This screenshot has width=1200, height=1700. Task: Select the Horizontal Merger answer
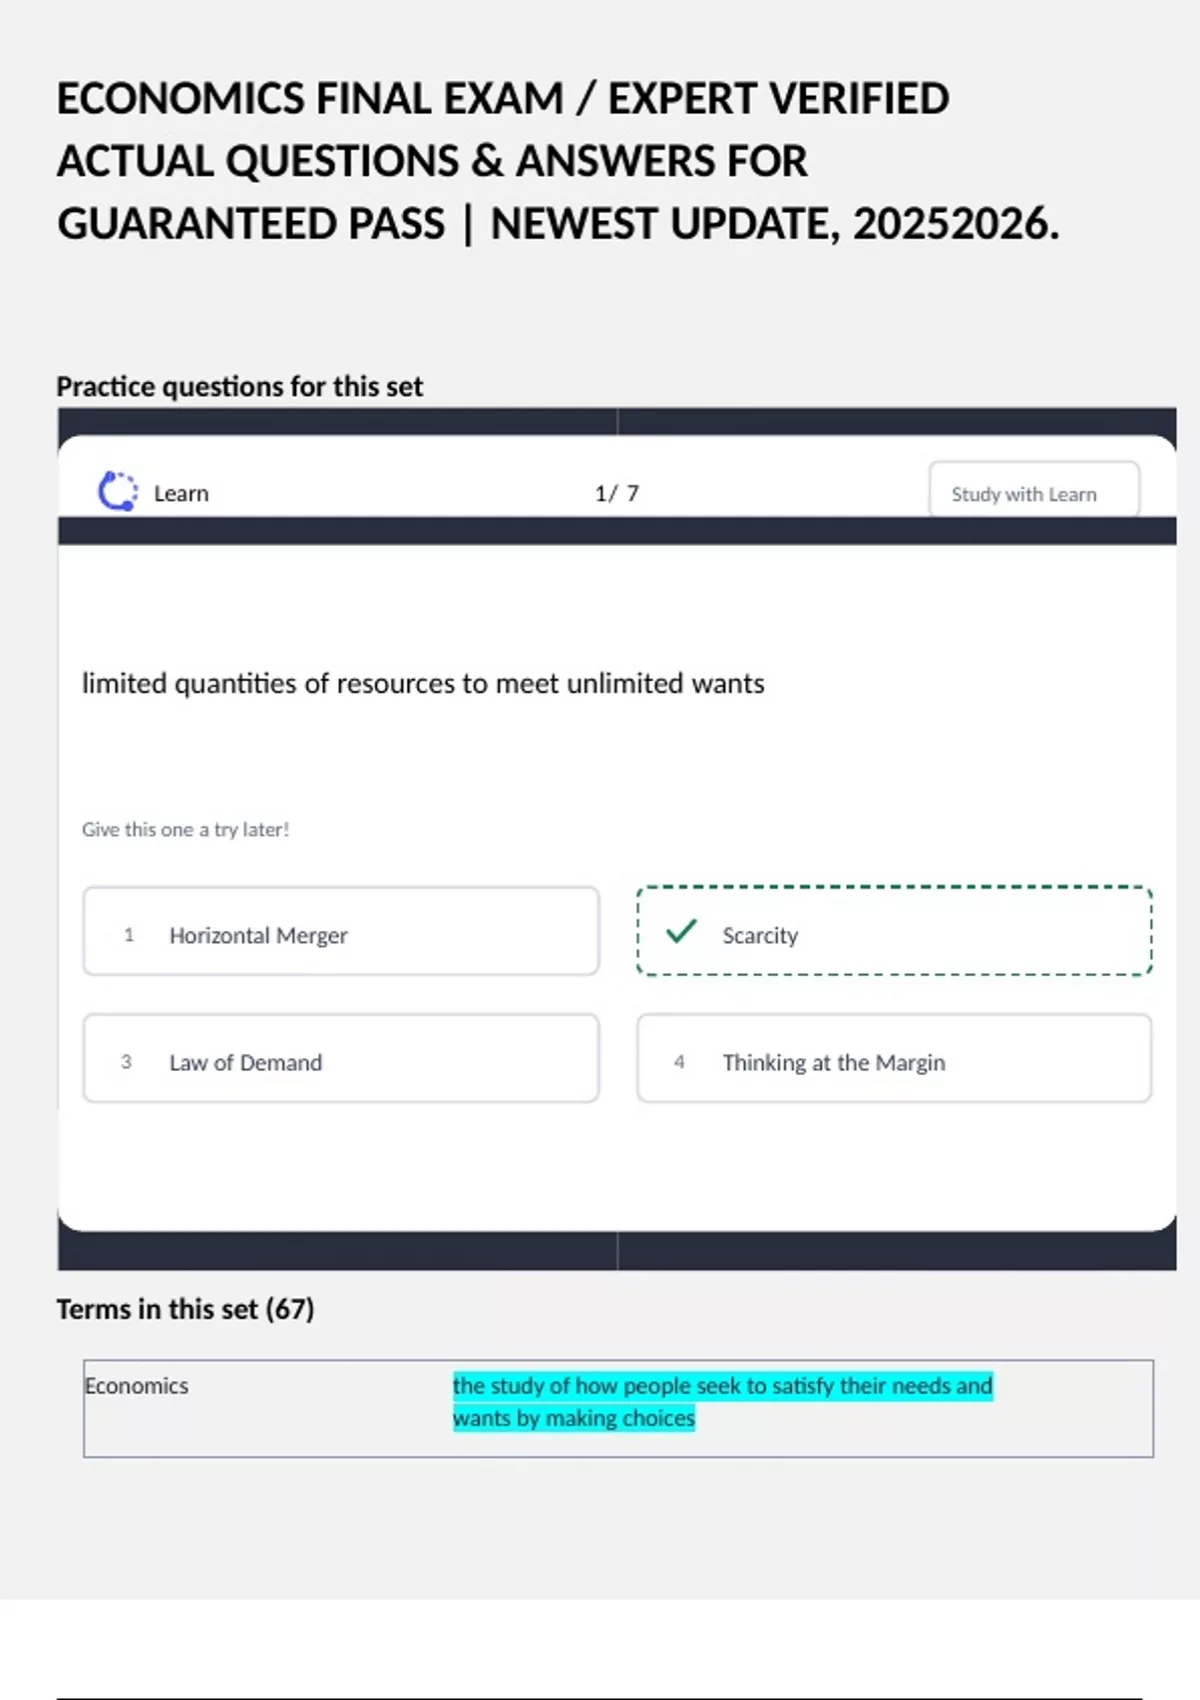point(341,932)
